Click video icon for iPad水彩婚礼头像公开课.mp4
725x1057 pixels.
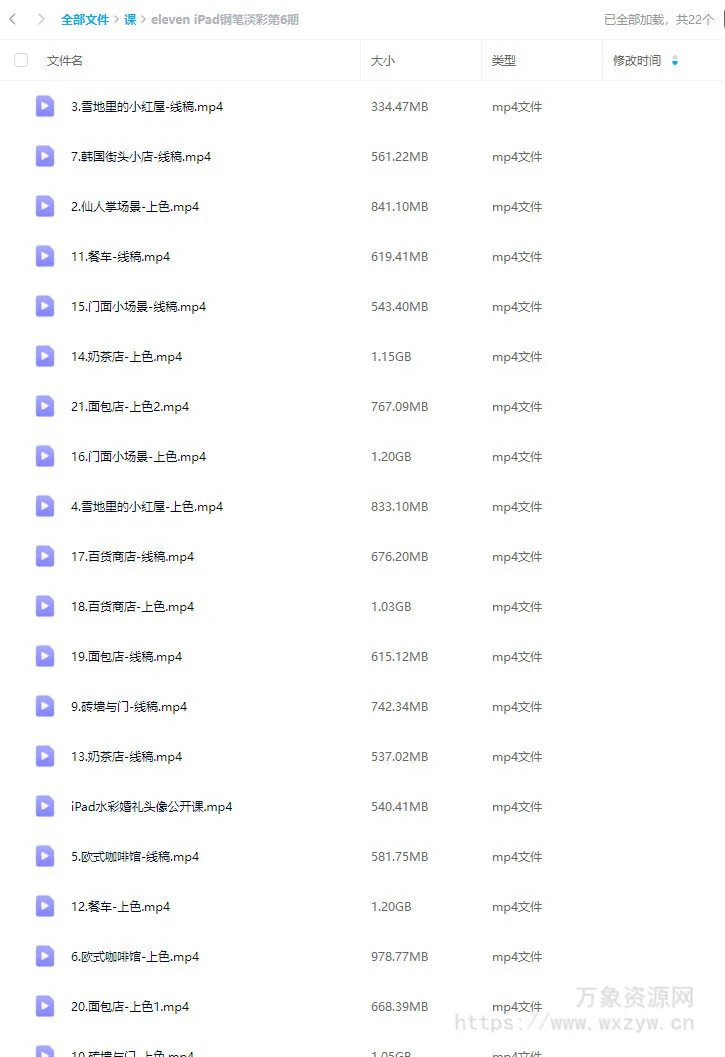click(x=45, y=806)
